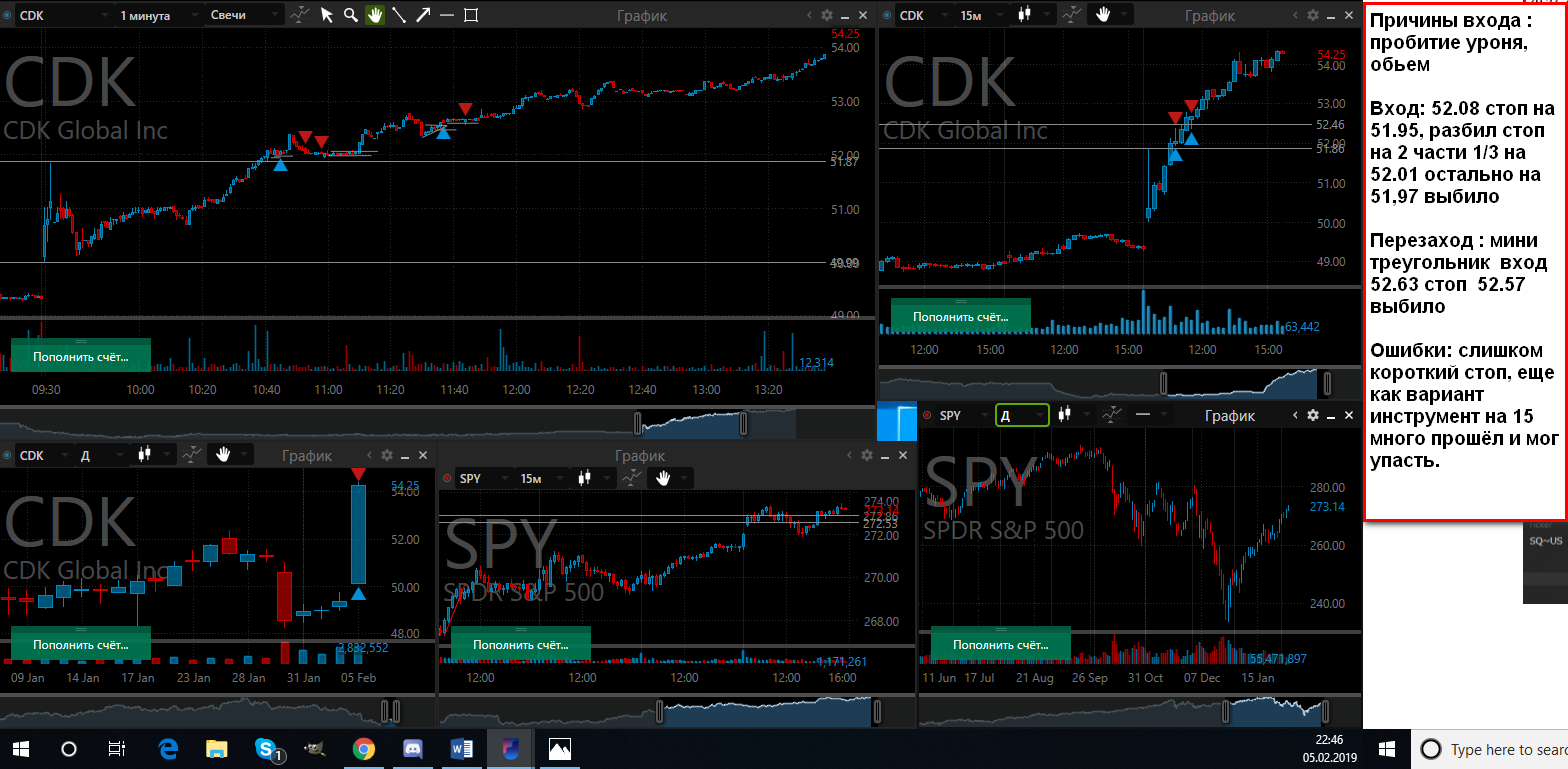Screen dimensions: 1568x769
Task: Open candlestick type selector in daily CDK chart
Action: [151, 455]
